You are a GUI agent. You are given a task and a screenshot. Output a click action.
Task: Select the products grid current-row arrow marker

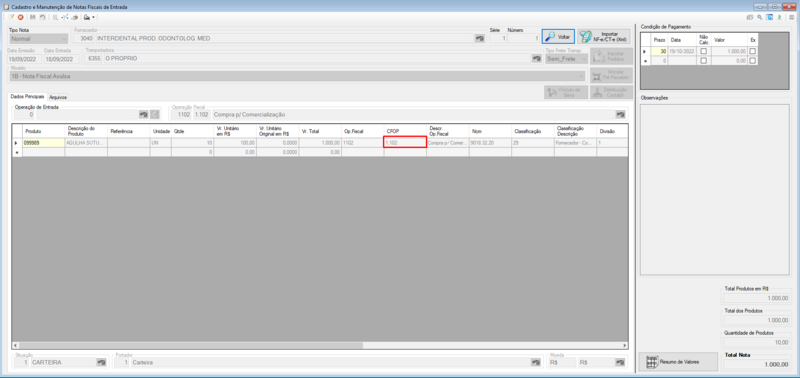tap(16, 143)
